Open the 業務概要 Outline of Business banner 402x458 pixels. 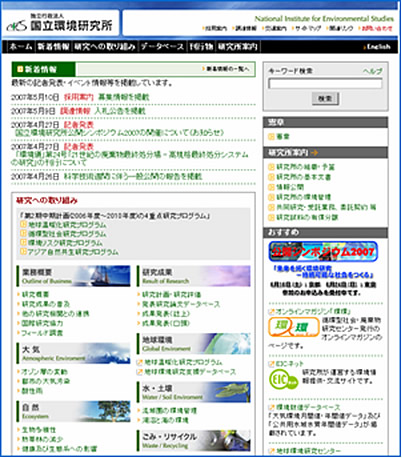point(73,276)
